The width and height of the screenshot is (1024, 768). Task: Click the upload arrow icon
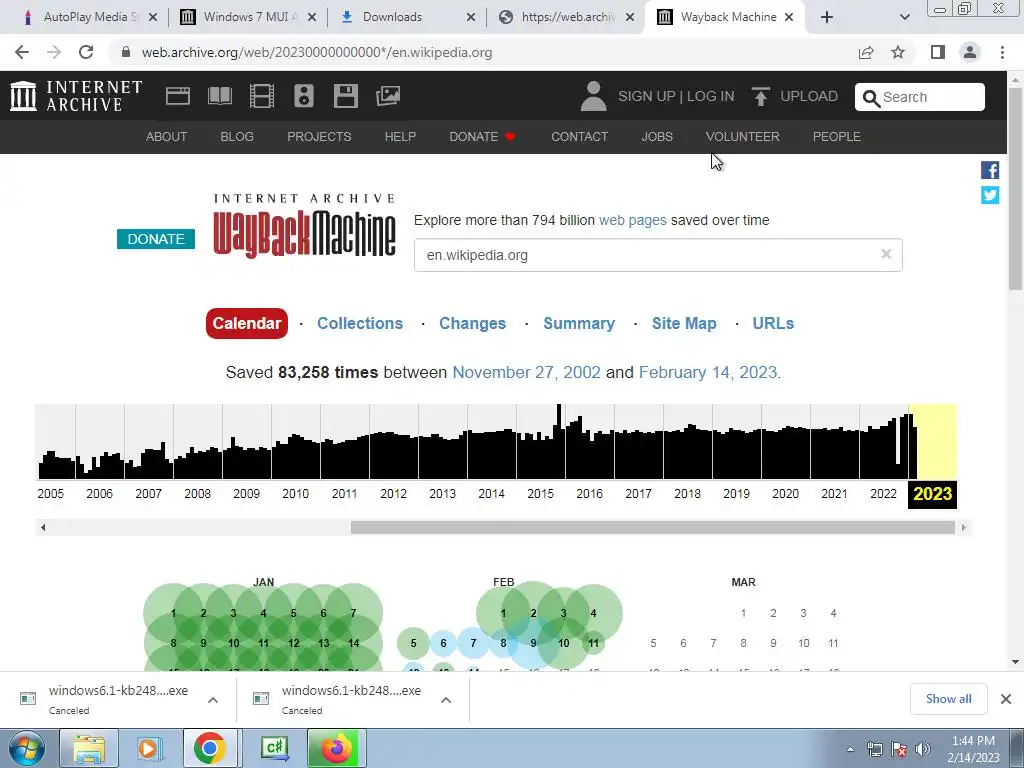coord(761,96)
